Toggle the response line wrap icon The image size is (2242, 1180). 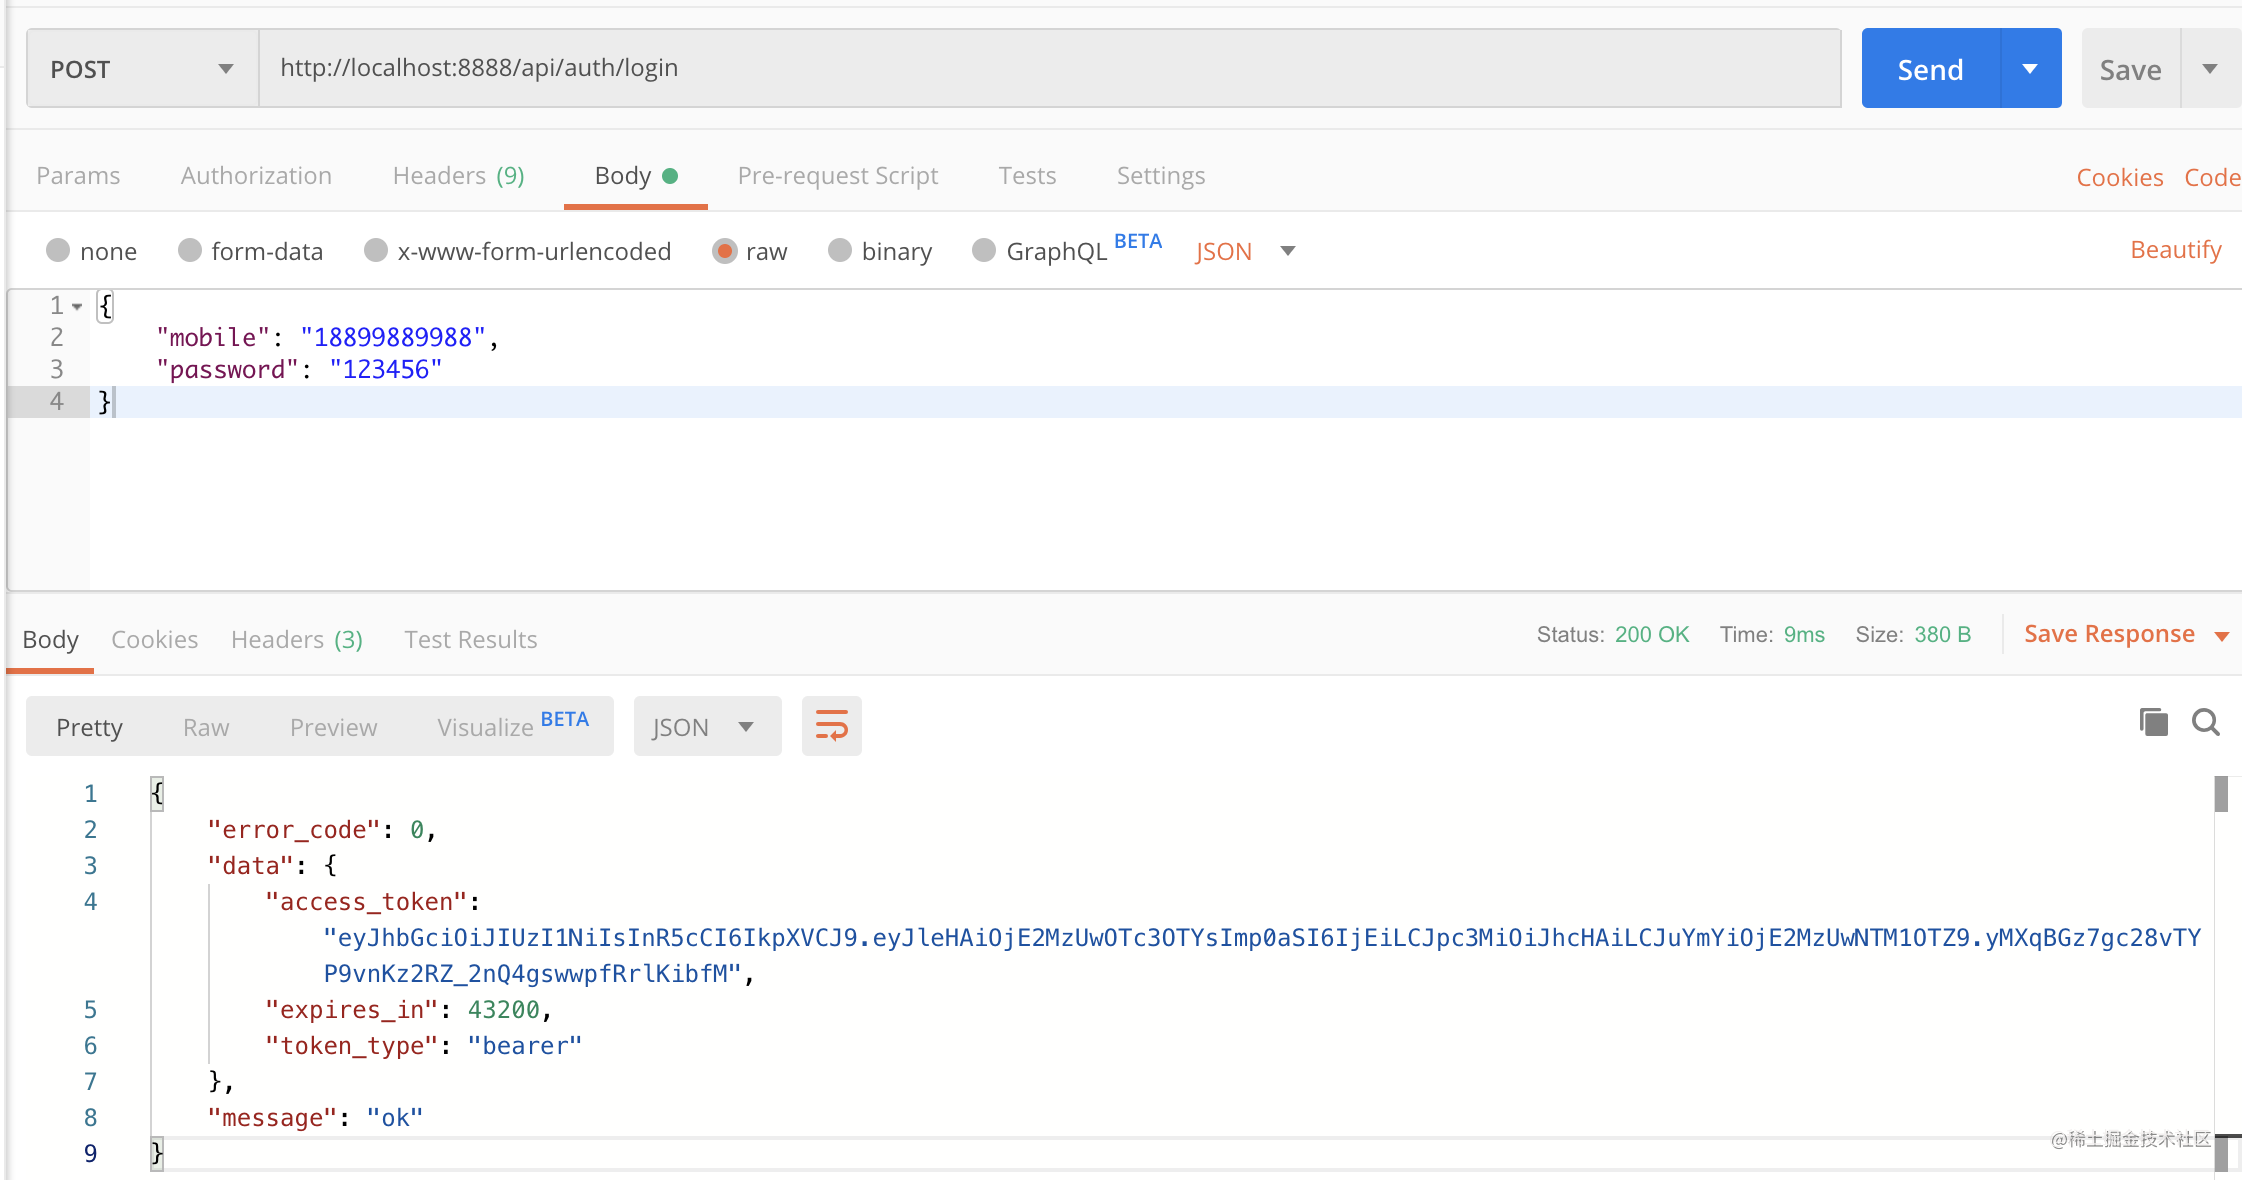(831, 726)
